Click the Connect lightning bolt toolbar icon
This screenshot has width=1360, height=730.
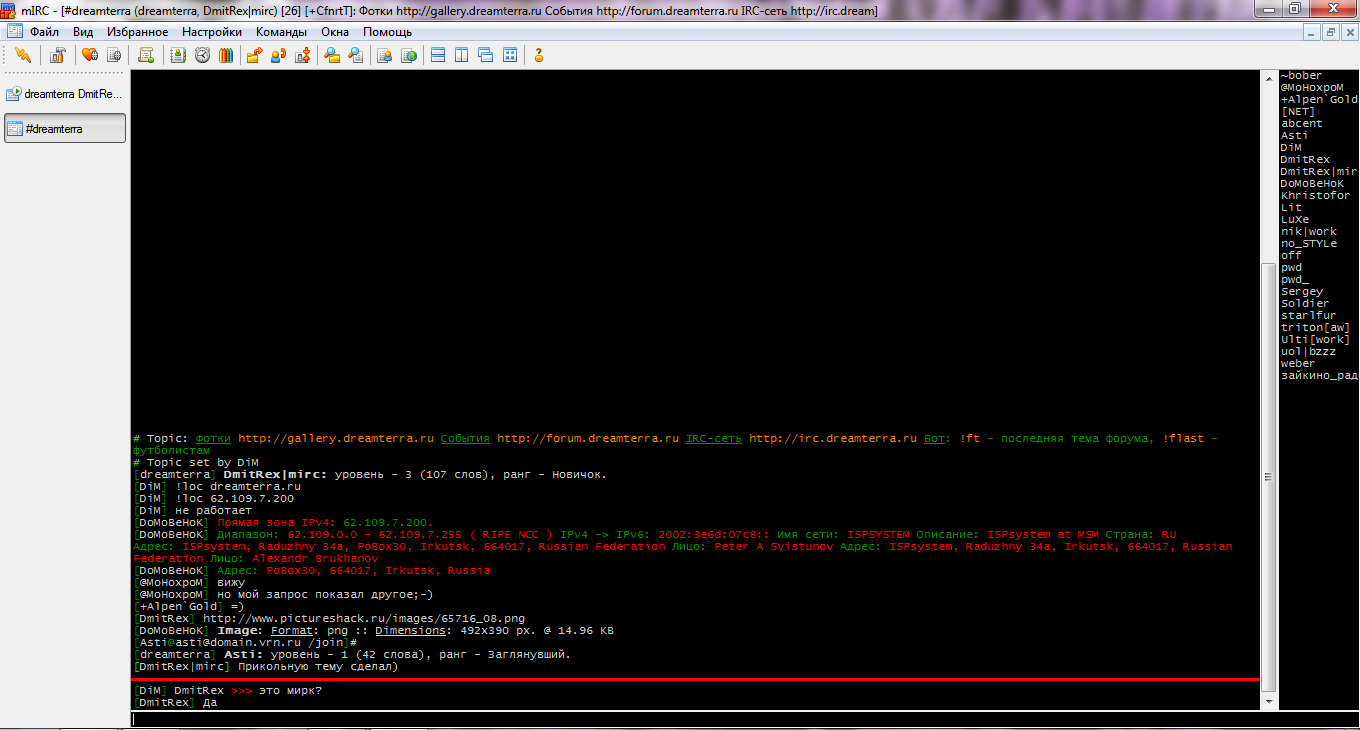23,55
